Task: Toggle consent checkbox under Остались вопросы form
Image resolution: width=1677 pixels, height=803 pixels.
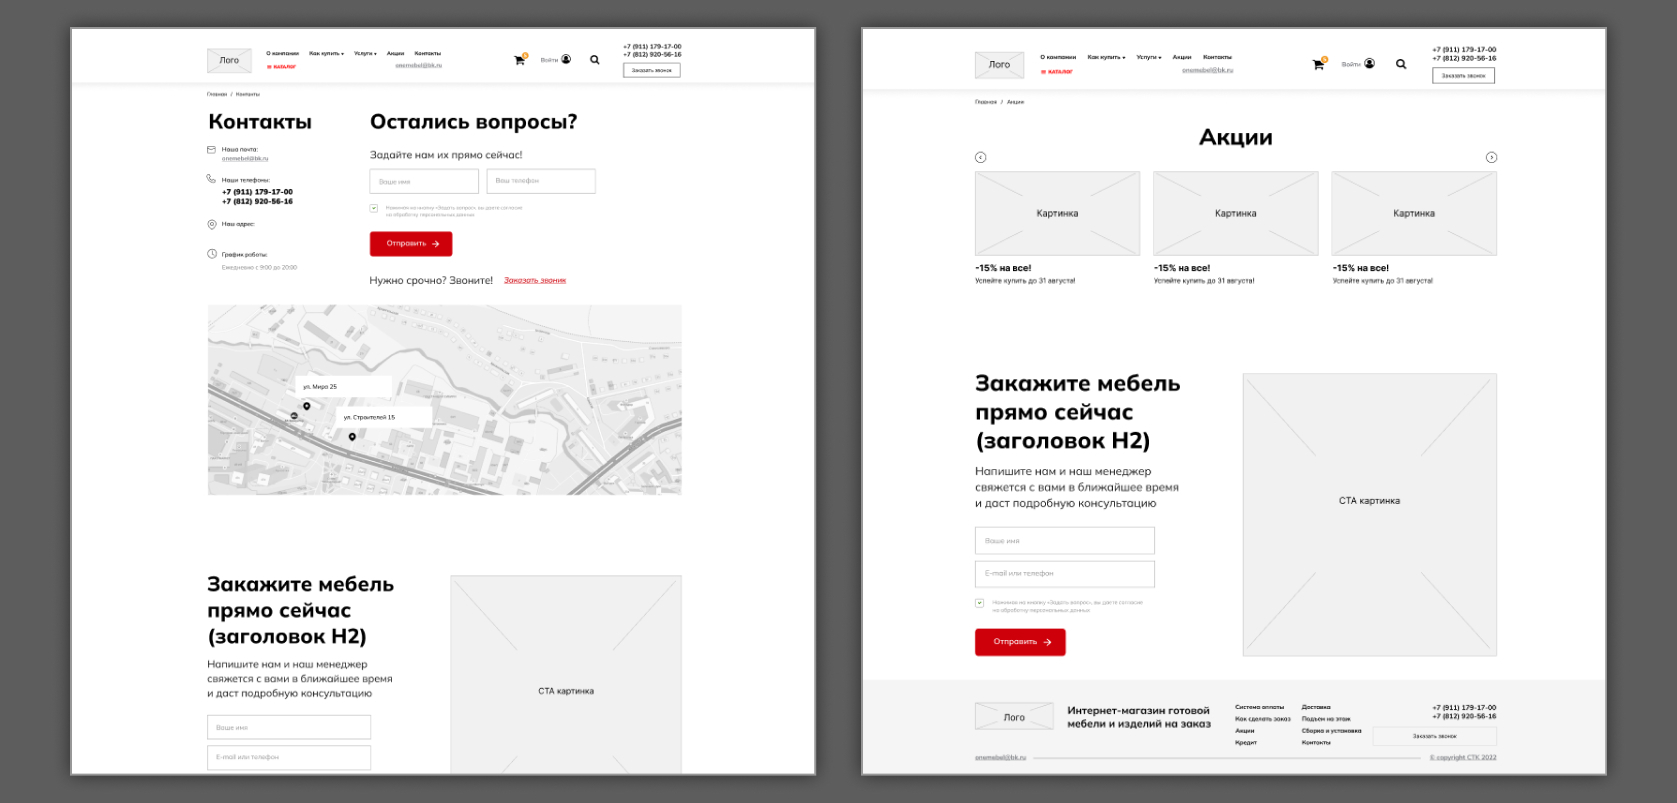Action: point(374,209)
